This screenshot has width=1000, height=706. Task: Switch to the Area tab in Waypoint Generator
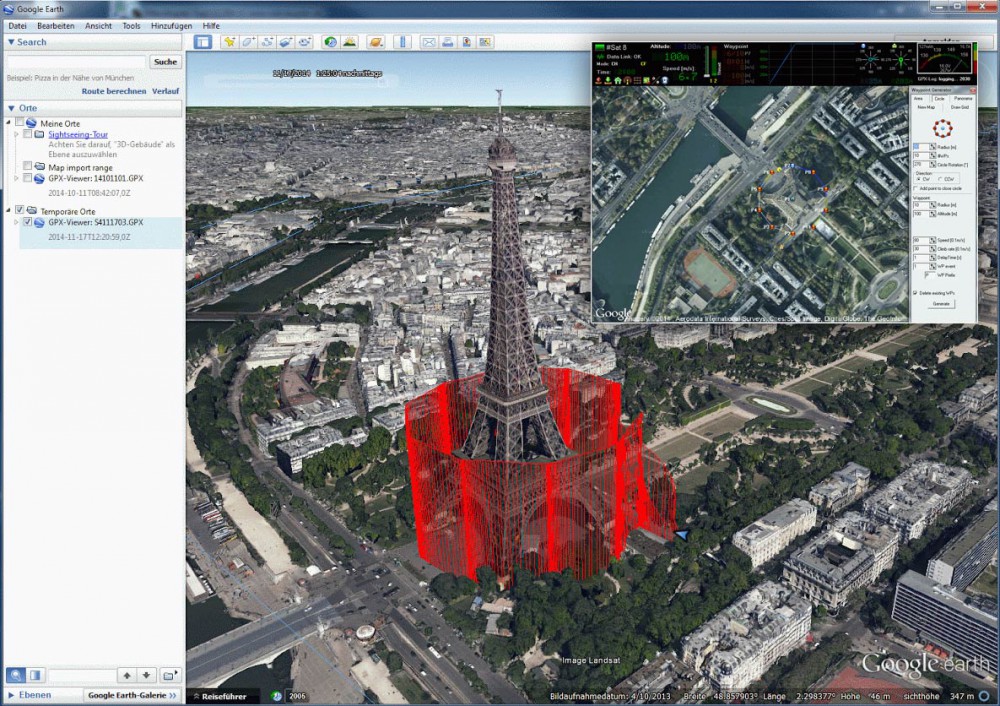coord(918,98)
